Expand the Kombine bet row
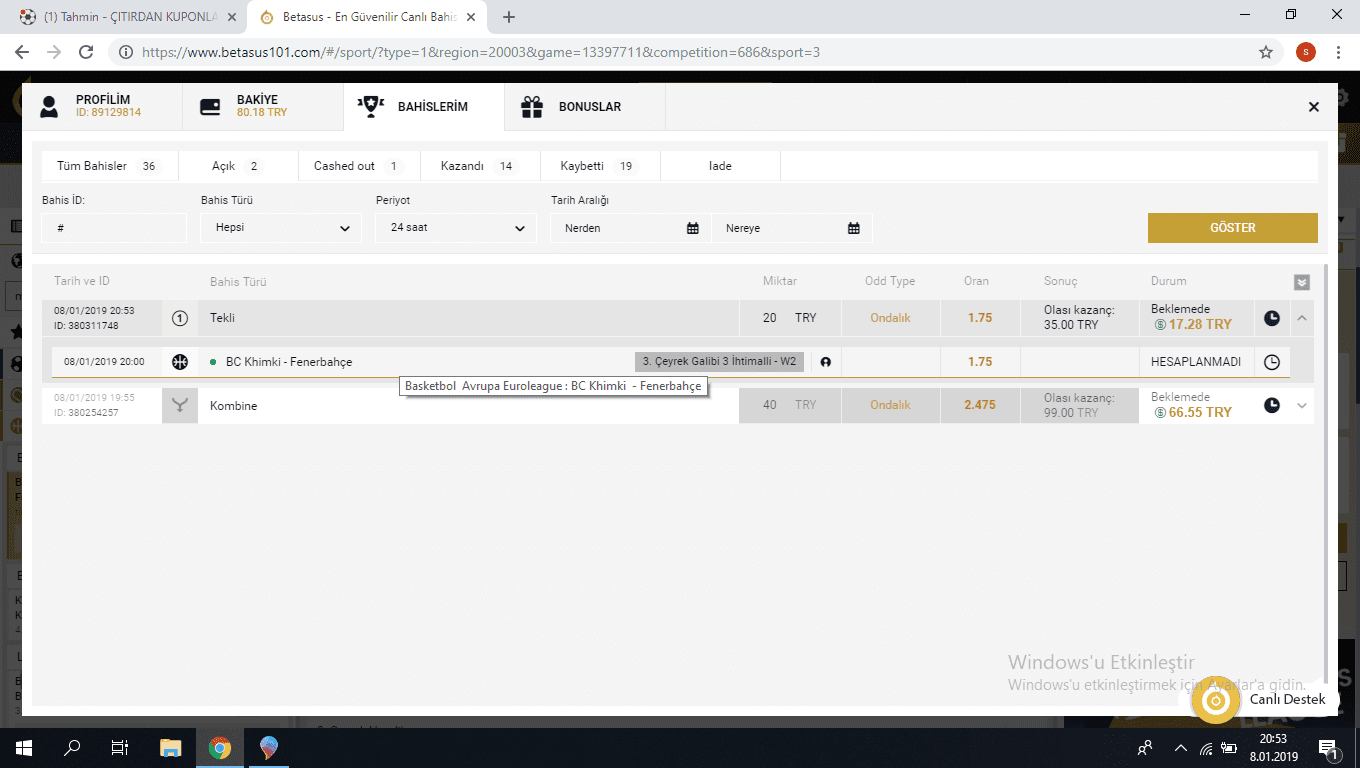Image resolution: width=1360 pixels, height=768 pixels. tap(1302, 405)
